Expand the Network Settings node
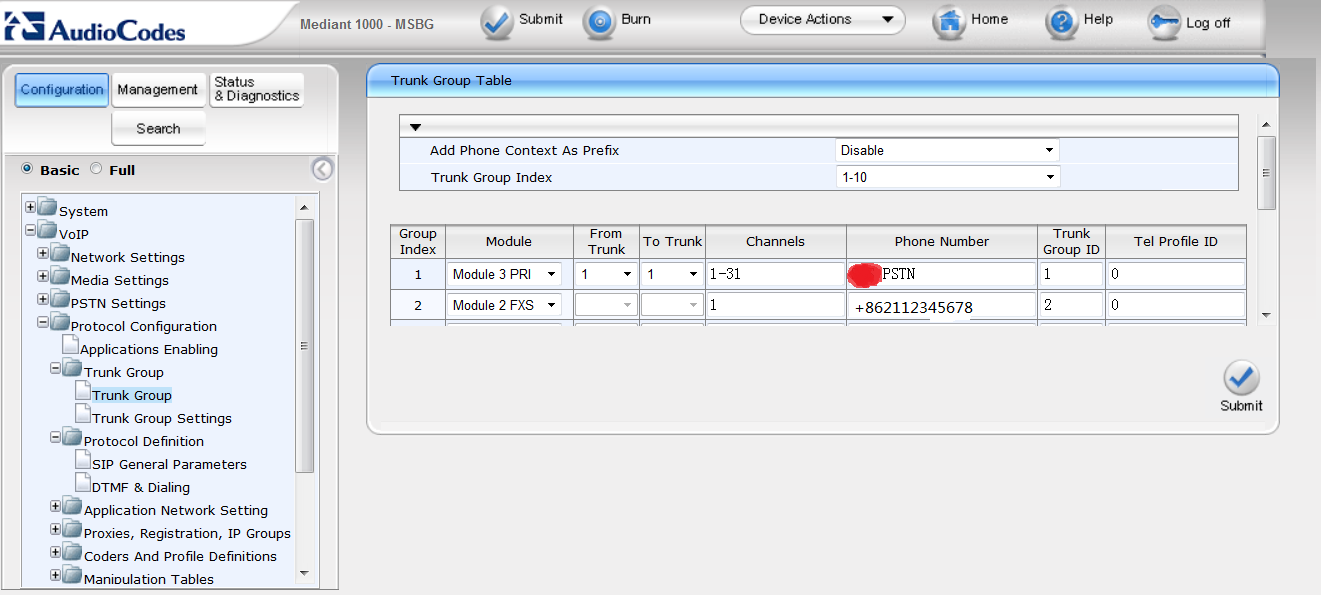Viewport: 1321px width, 595px height. (x=43, y=254)
